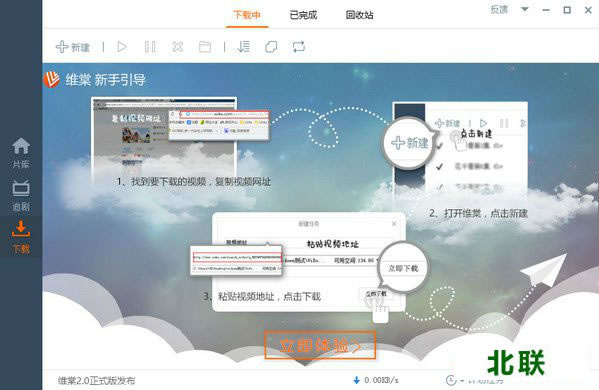Click 立即体验 button
Viewport: 599px width, 390px height.
click(x=320, y=345)
